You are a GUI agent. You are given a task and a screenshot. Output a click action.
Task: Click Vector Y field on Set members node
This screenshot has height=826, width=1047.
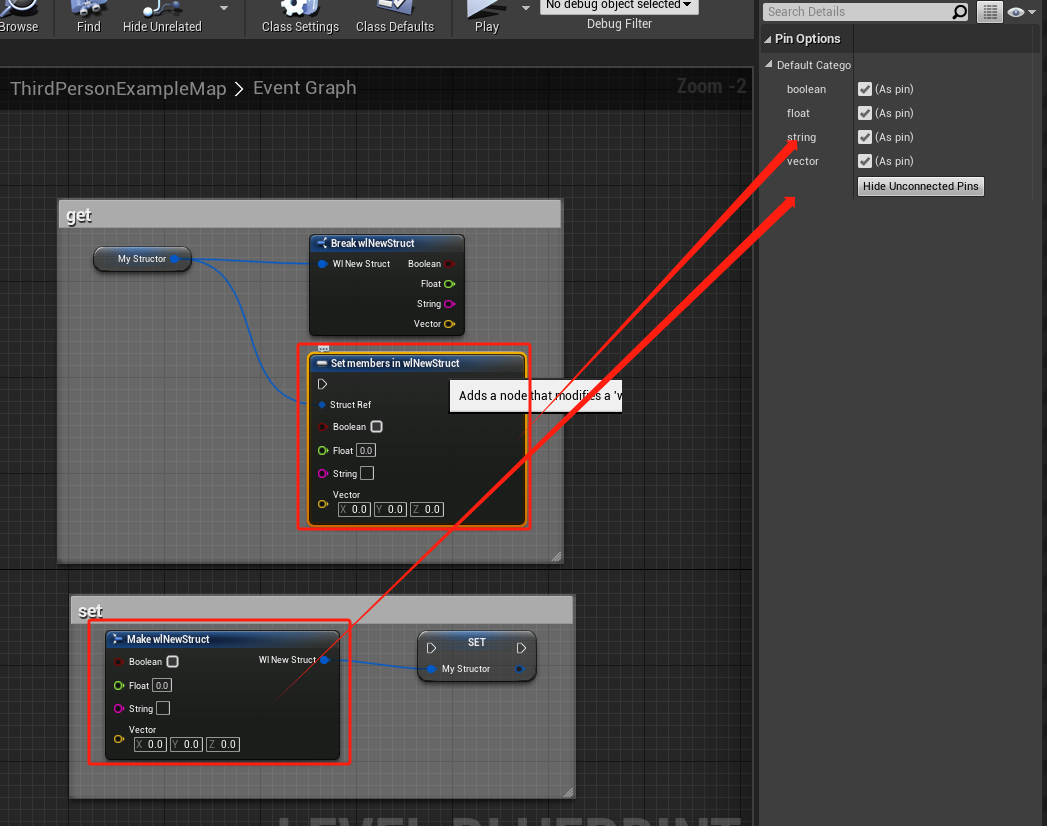tap(390, 509)
